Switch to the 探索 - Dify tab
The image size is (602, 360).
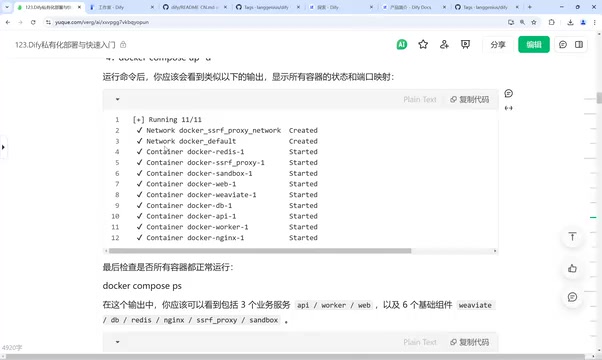[340, 7]
